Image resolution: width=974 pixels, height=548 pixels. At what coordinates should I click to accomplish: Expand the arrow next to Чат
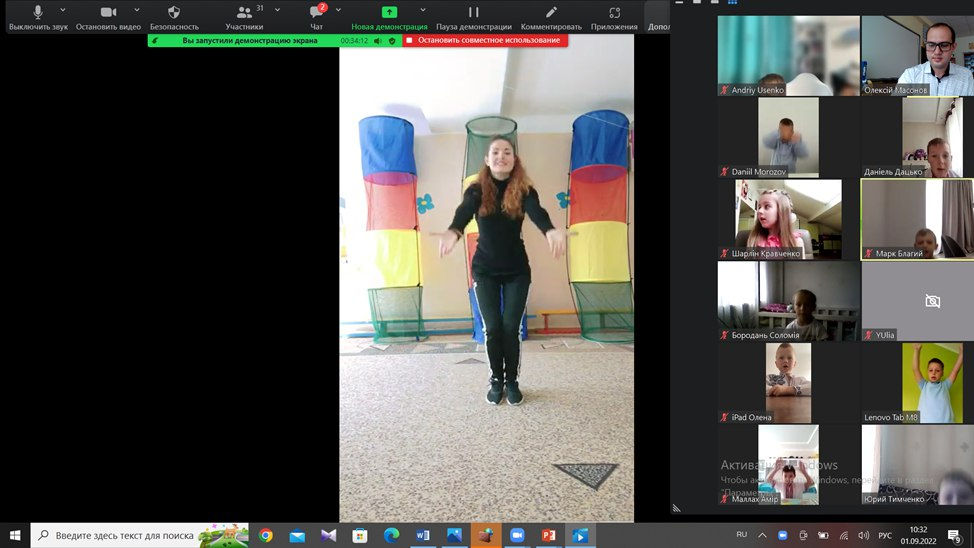click(338, 10)
